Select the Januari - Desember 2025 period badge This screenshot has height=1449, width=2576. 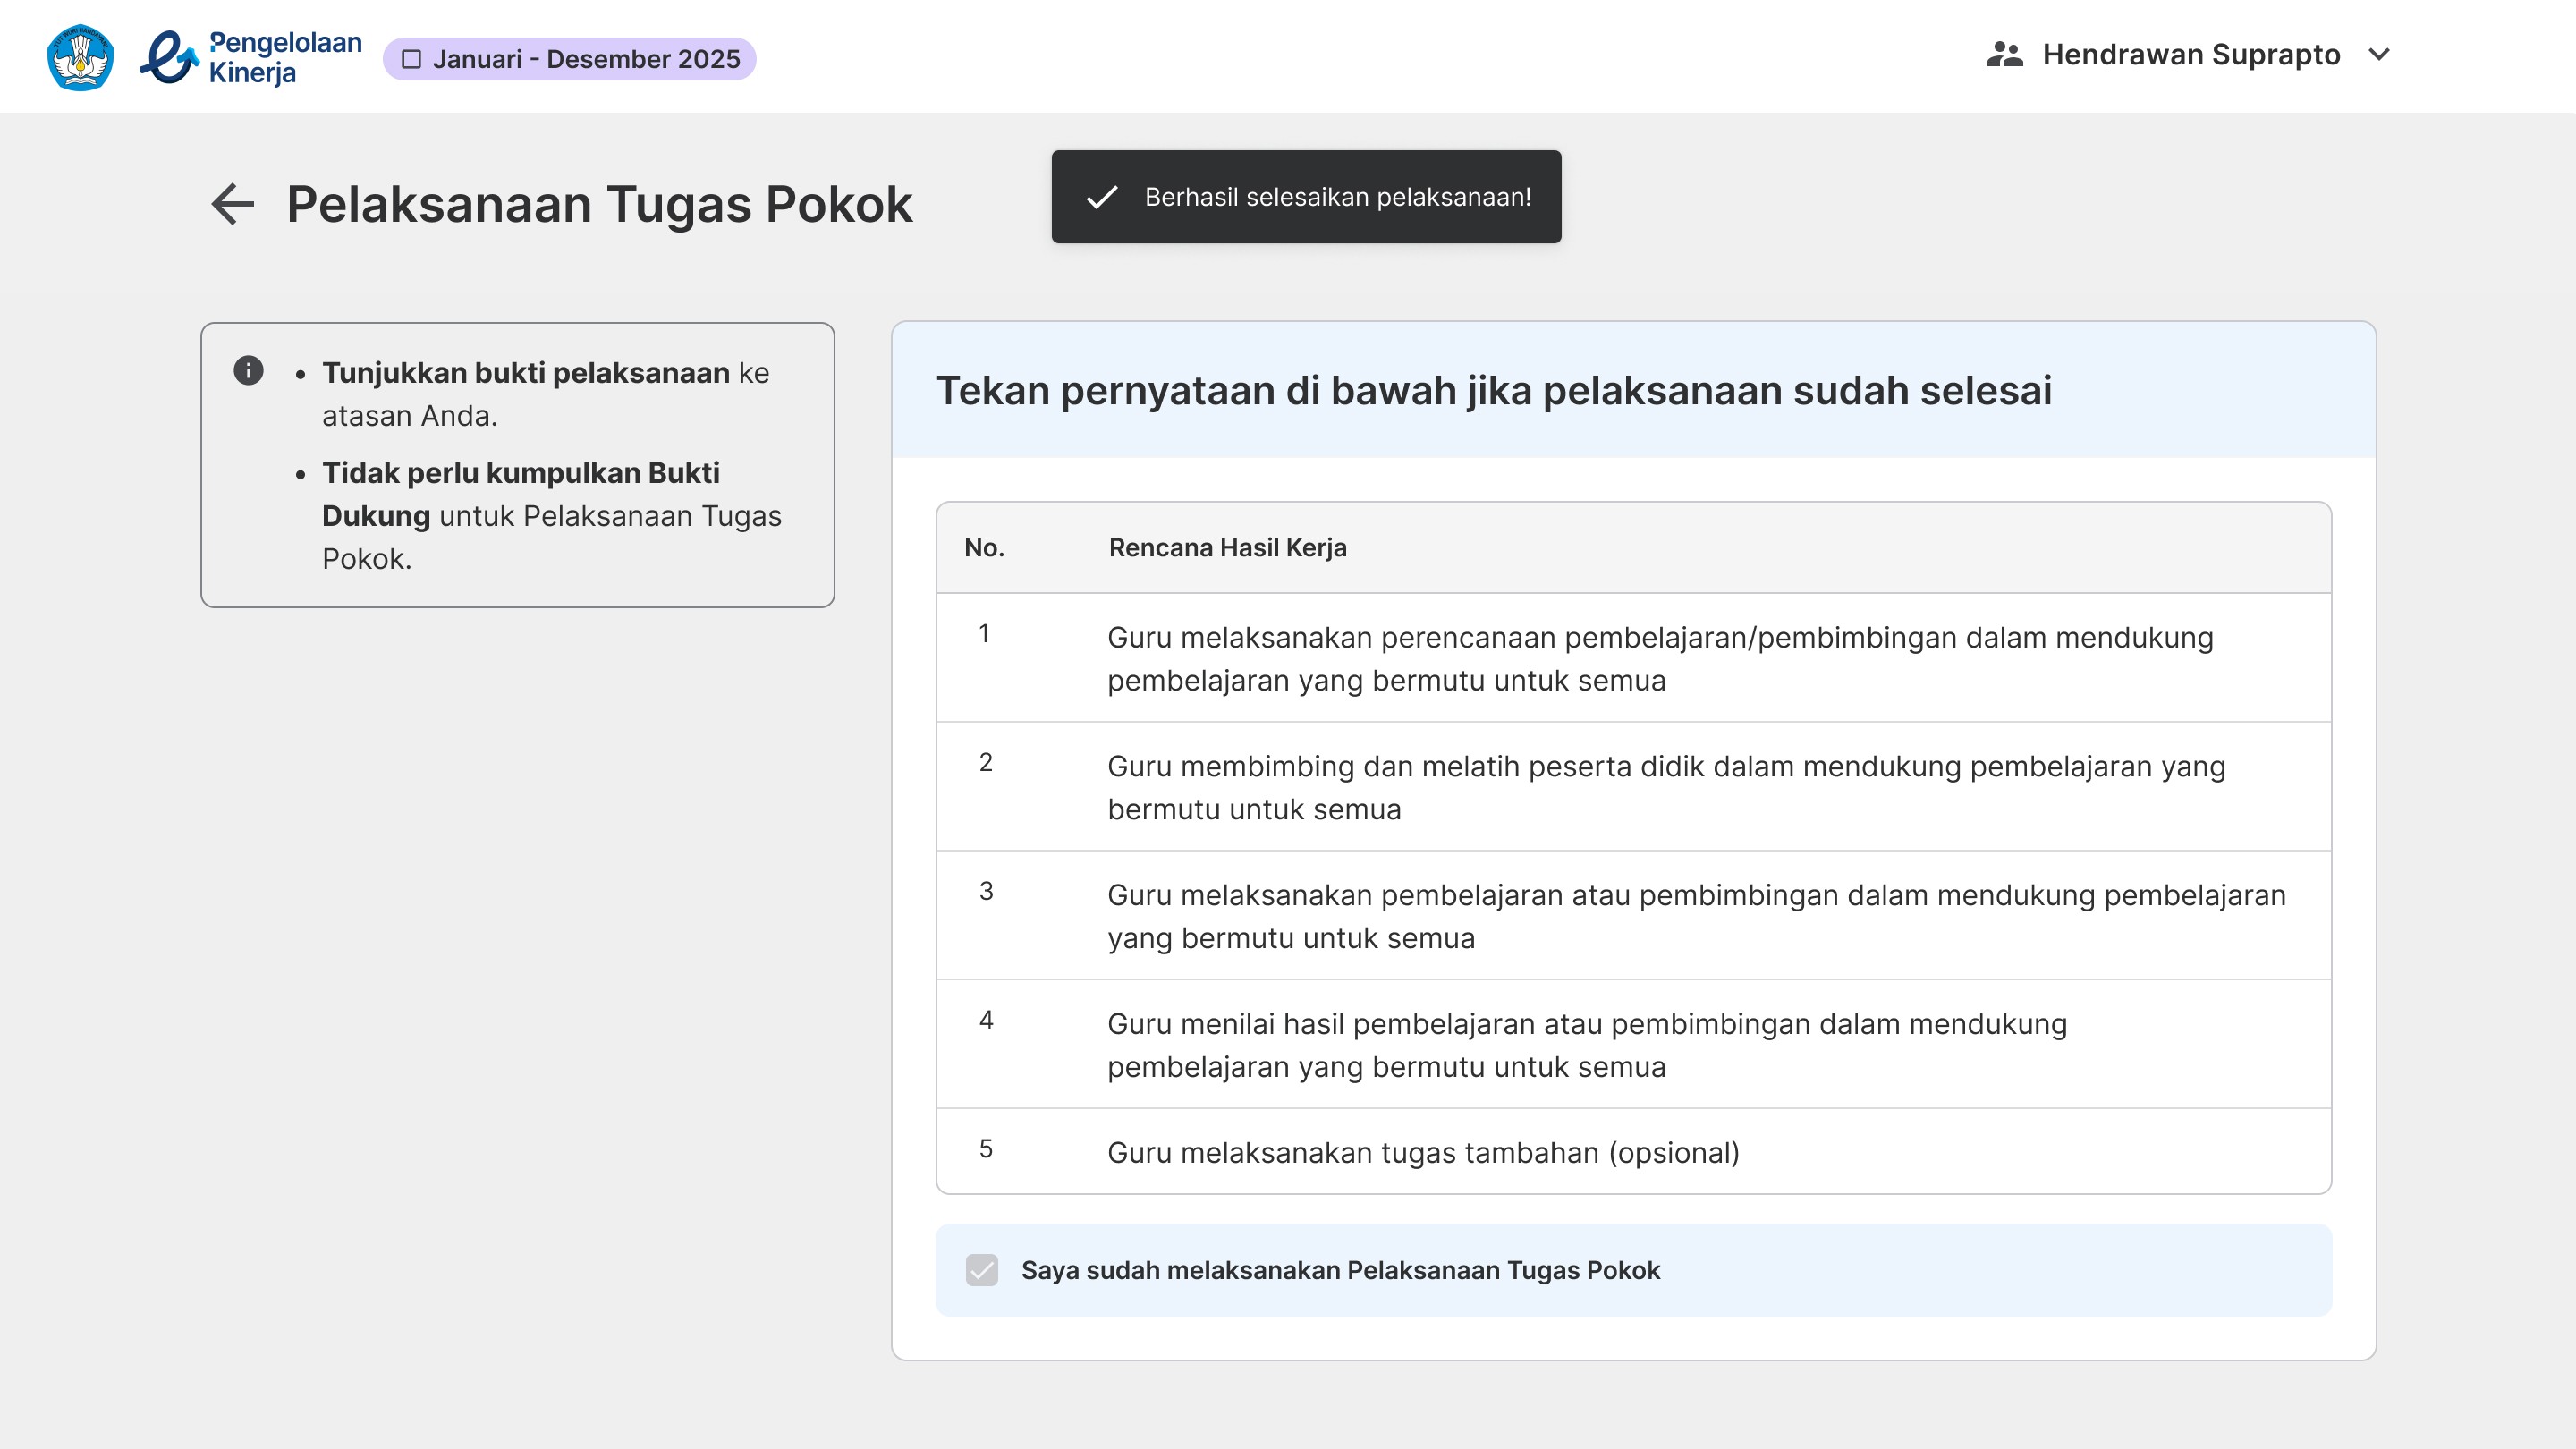[569, 59]
